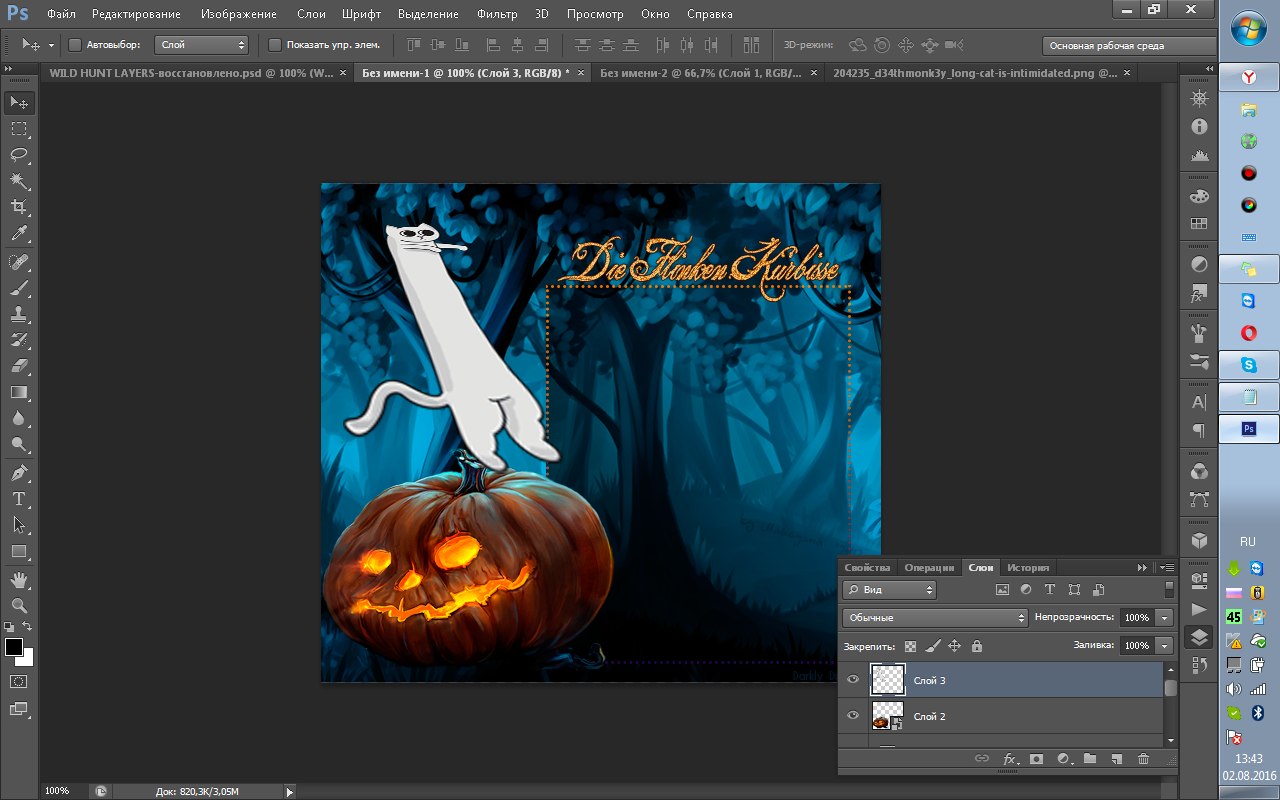Viewport: 1280px width, 800px height.
Task: Expand the Заливка fill slider arrow
Action: pos(1164,646)
